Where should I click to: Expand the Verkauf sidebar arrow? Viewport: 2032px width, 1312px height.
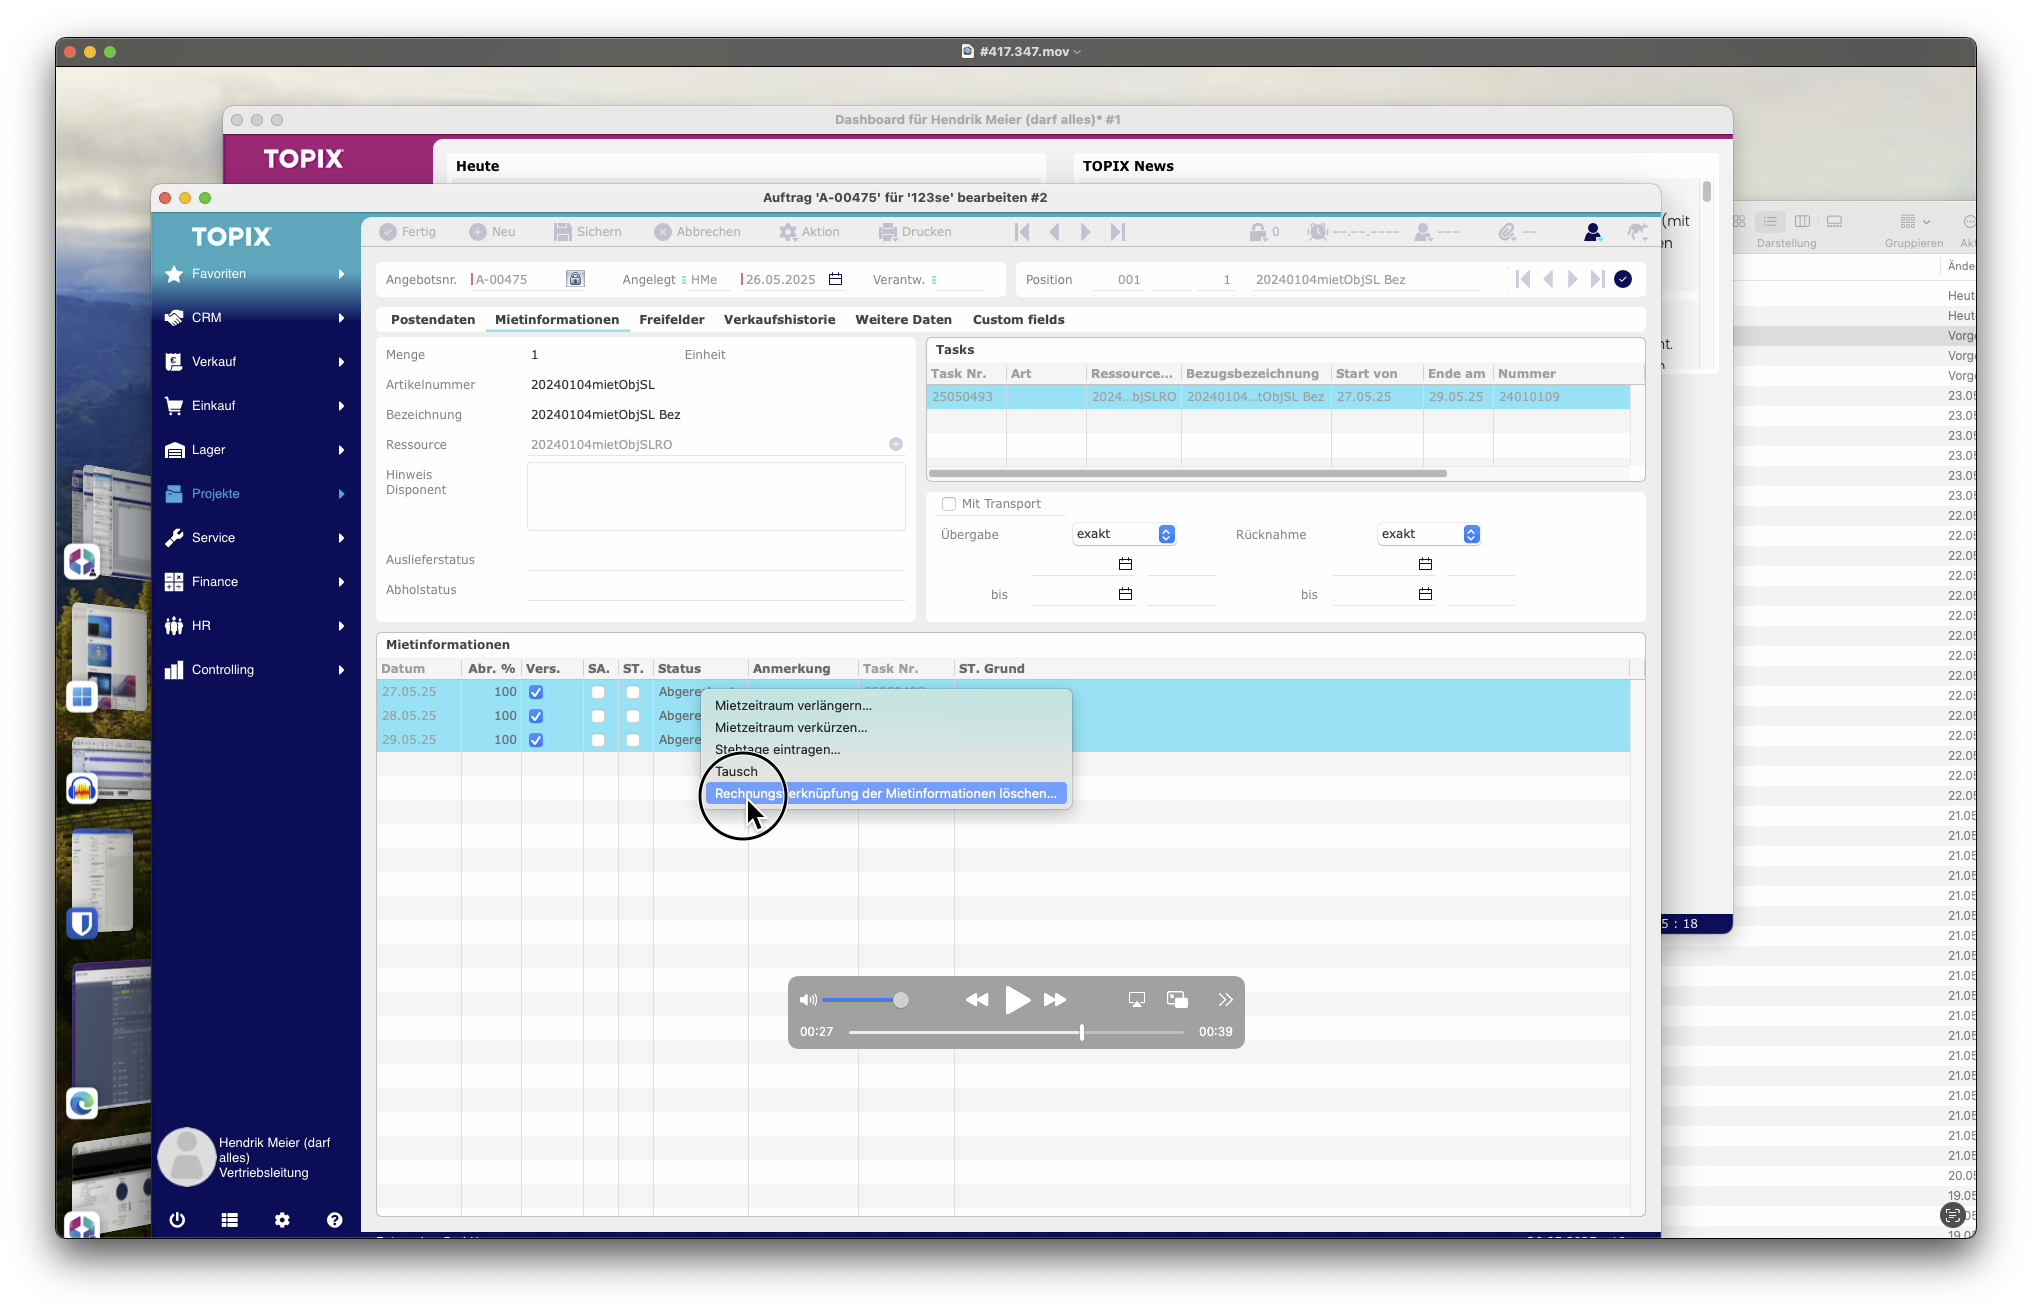pos(342,362)
